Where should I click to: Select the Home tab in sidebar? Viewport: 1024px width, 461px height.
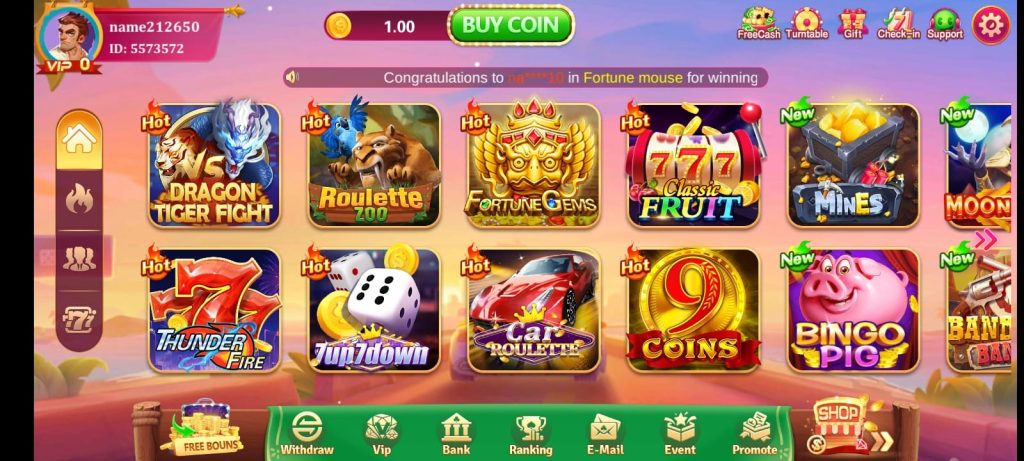(x=79, y=140)
